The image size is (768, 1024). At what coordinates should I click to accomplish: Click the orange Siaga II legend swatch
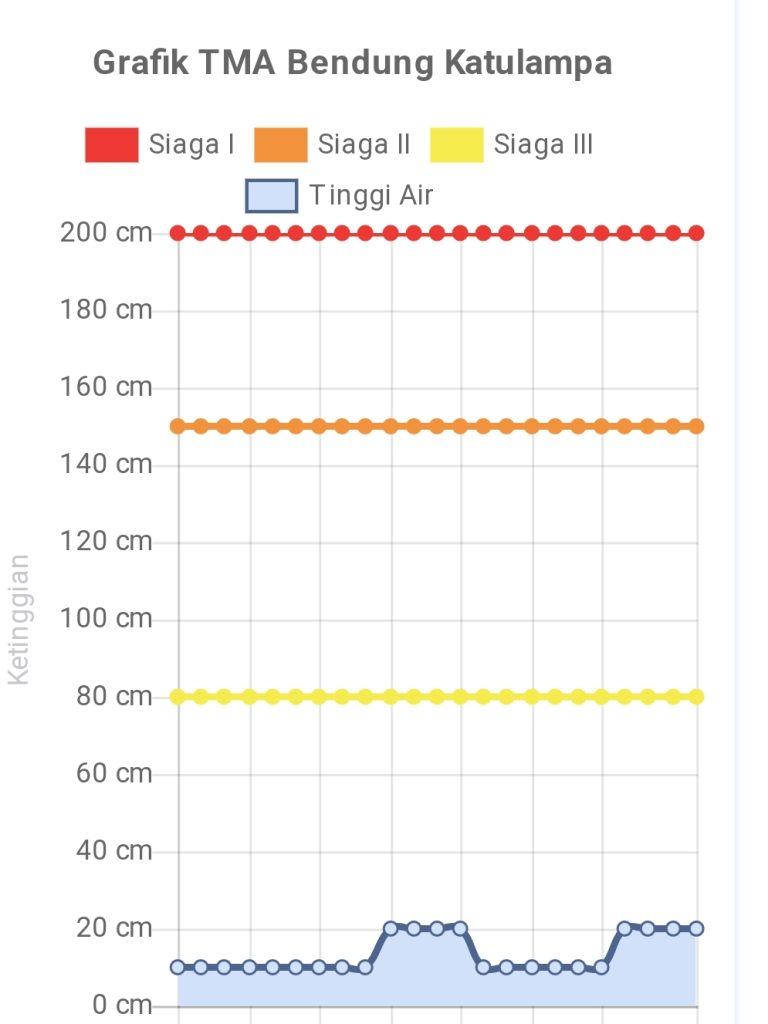click(x=281, y=145)
